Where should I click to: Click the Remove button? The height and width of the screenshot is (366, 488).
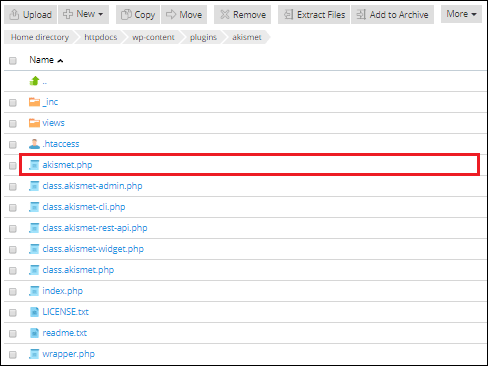[x=242, y=15]
